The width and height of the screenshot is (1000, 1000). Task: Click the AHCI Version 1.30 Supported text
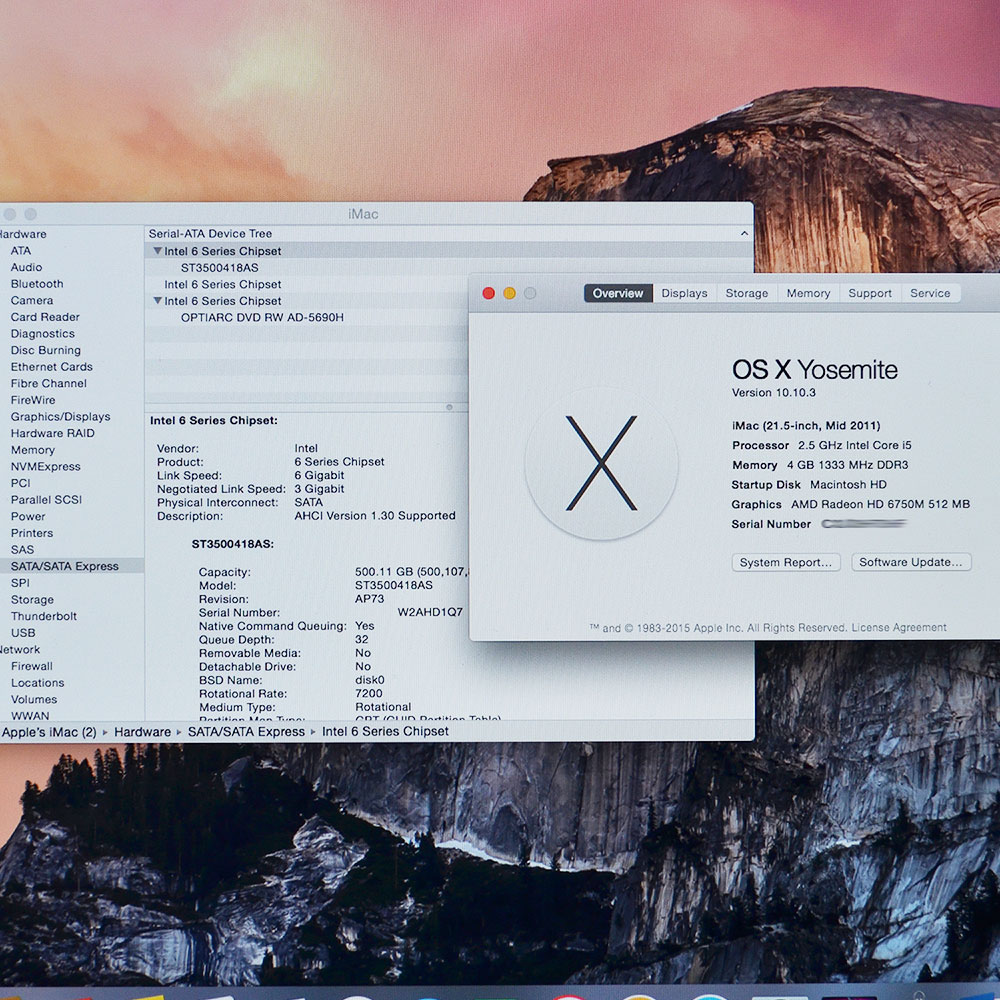pyautogui.click(x=375, y=515)
